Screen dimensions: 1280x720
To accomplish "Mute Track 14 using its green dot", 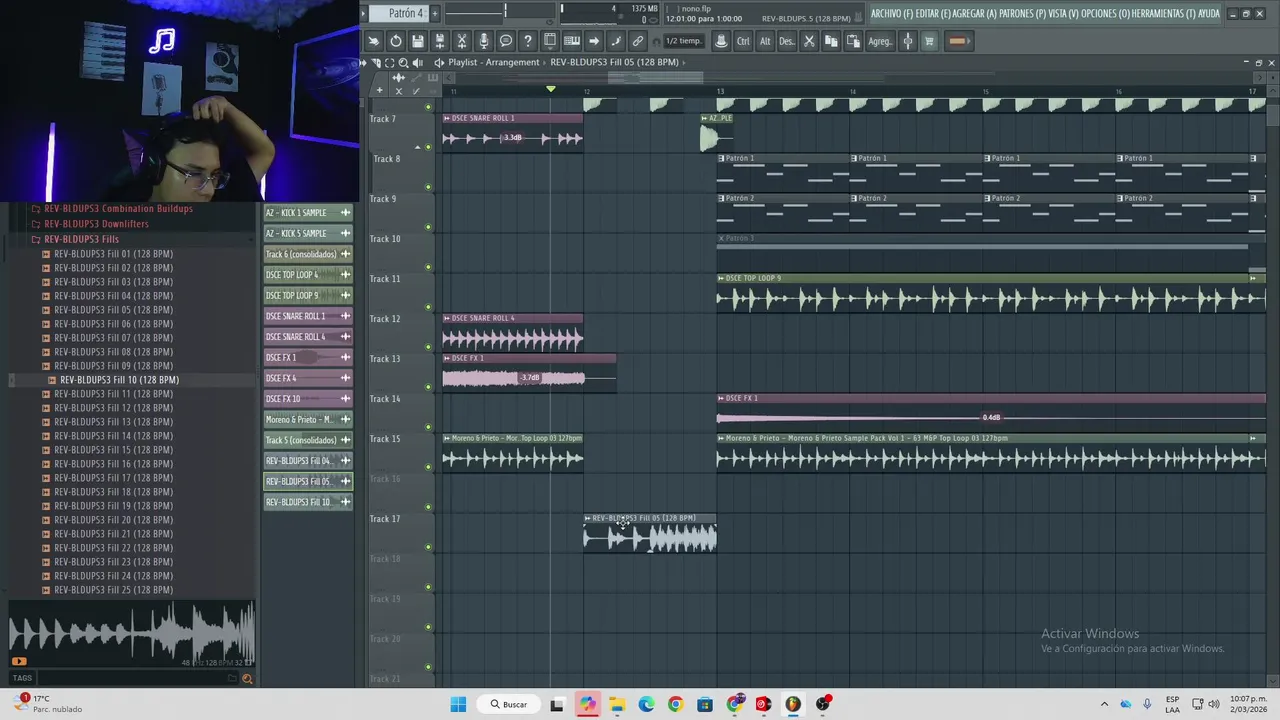I will 429,427.
